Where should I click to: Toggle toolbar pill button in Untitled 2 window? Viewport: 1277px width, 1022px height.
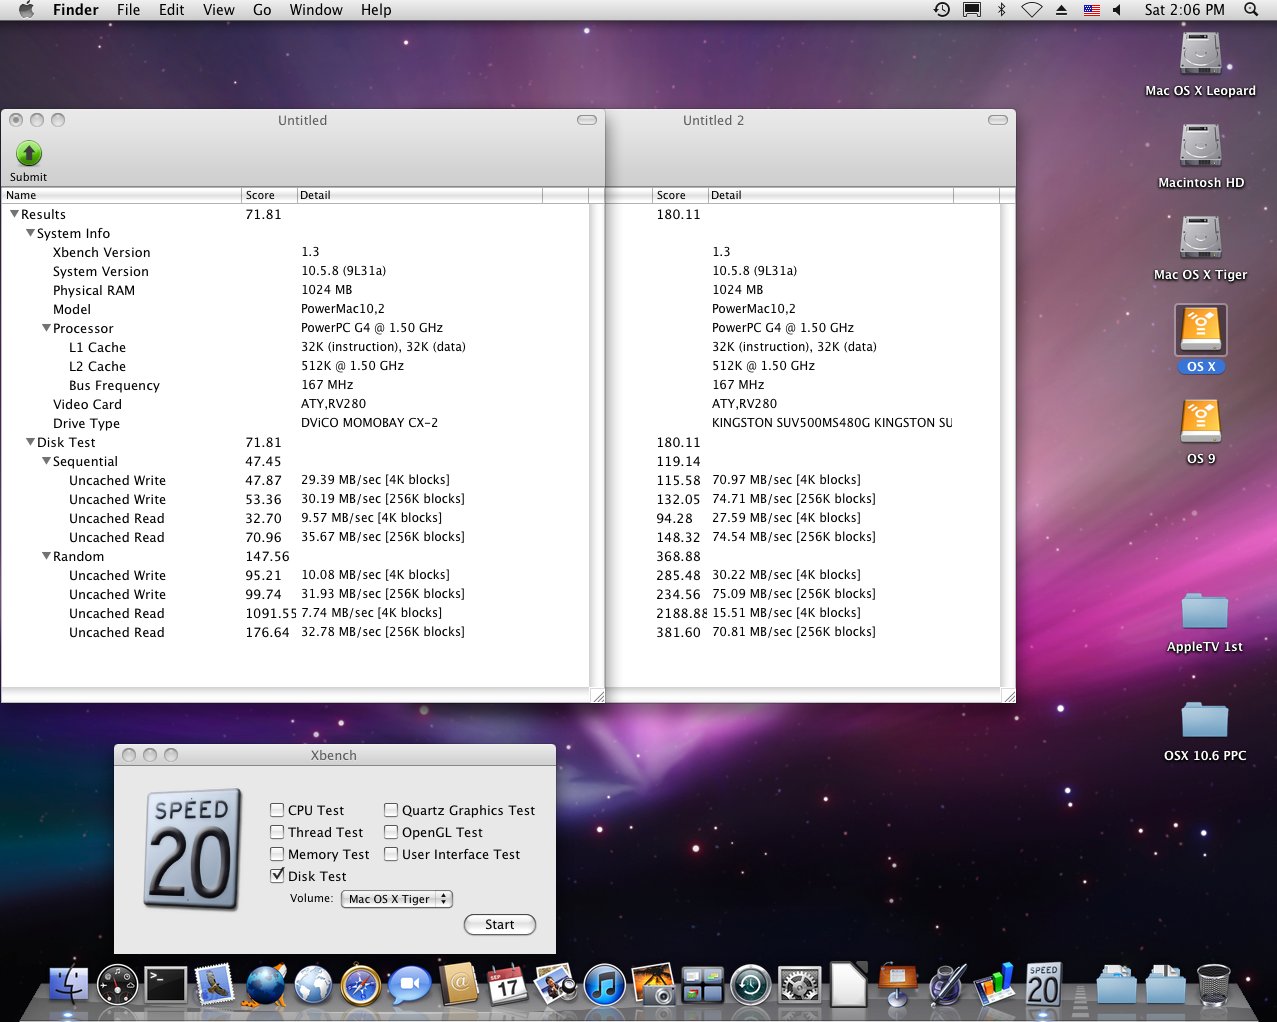click(998, 120)
